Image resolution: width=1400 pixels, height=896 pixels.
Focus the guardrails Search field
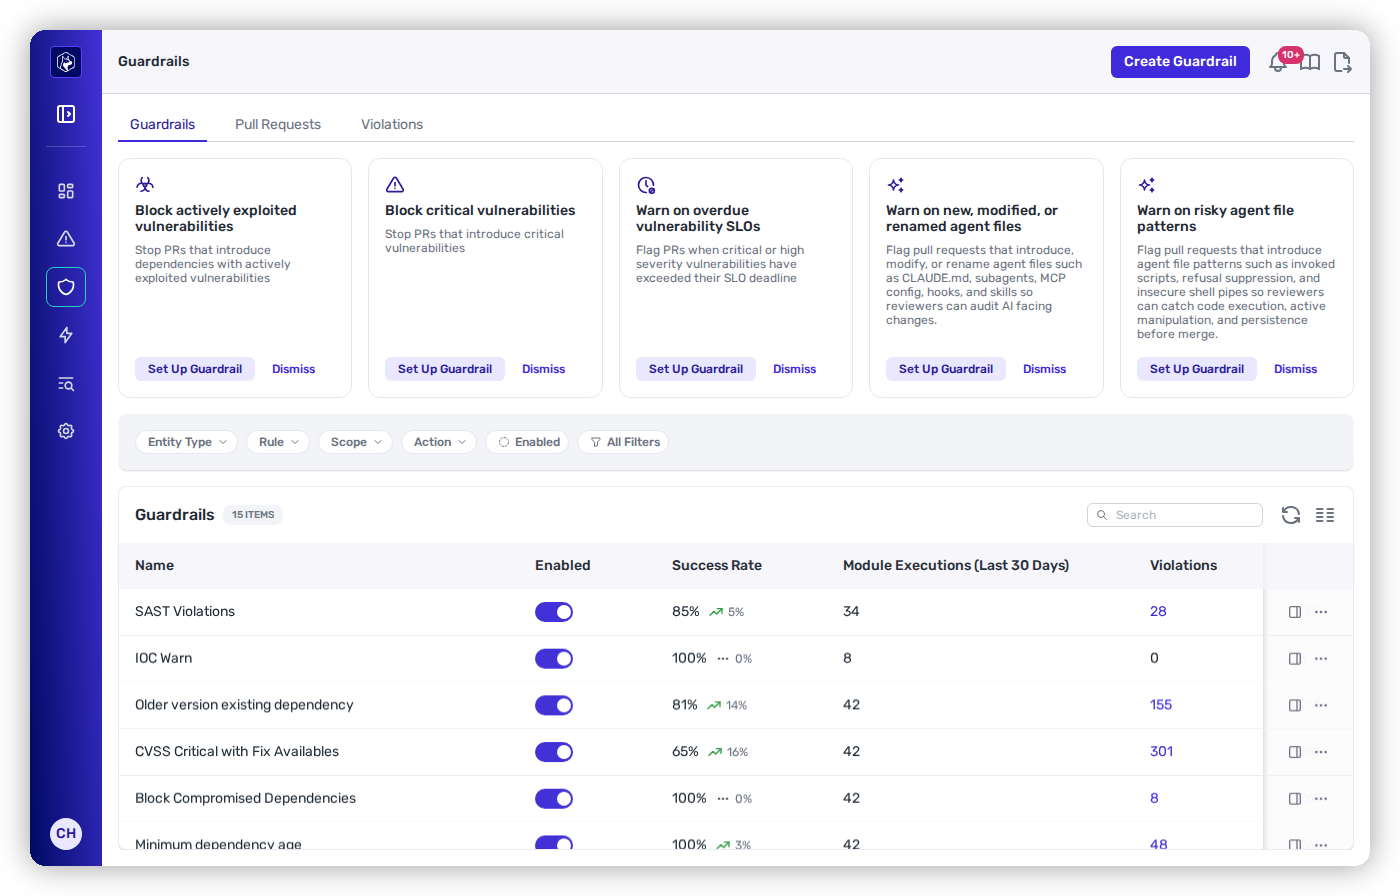click(x=1175, y=515)
